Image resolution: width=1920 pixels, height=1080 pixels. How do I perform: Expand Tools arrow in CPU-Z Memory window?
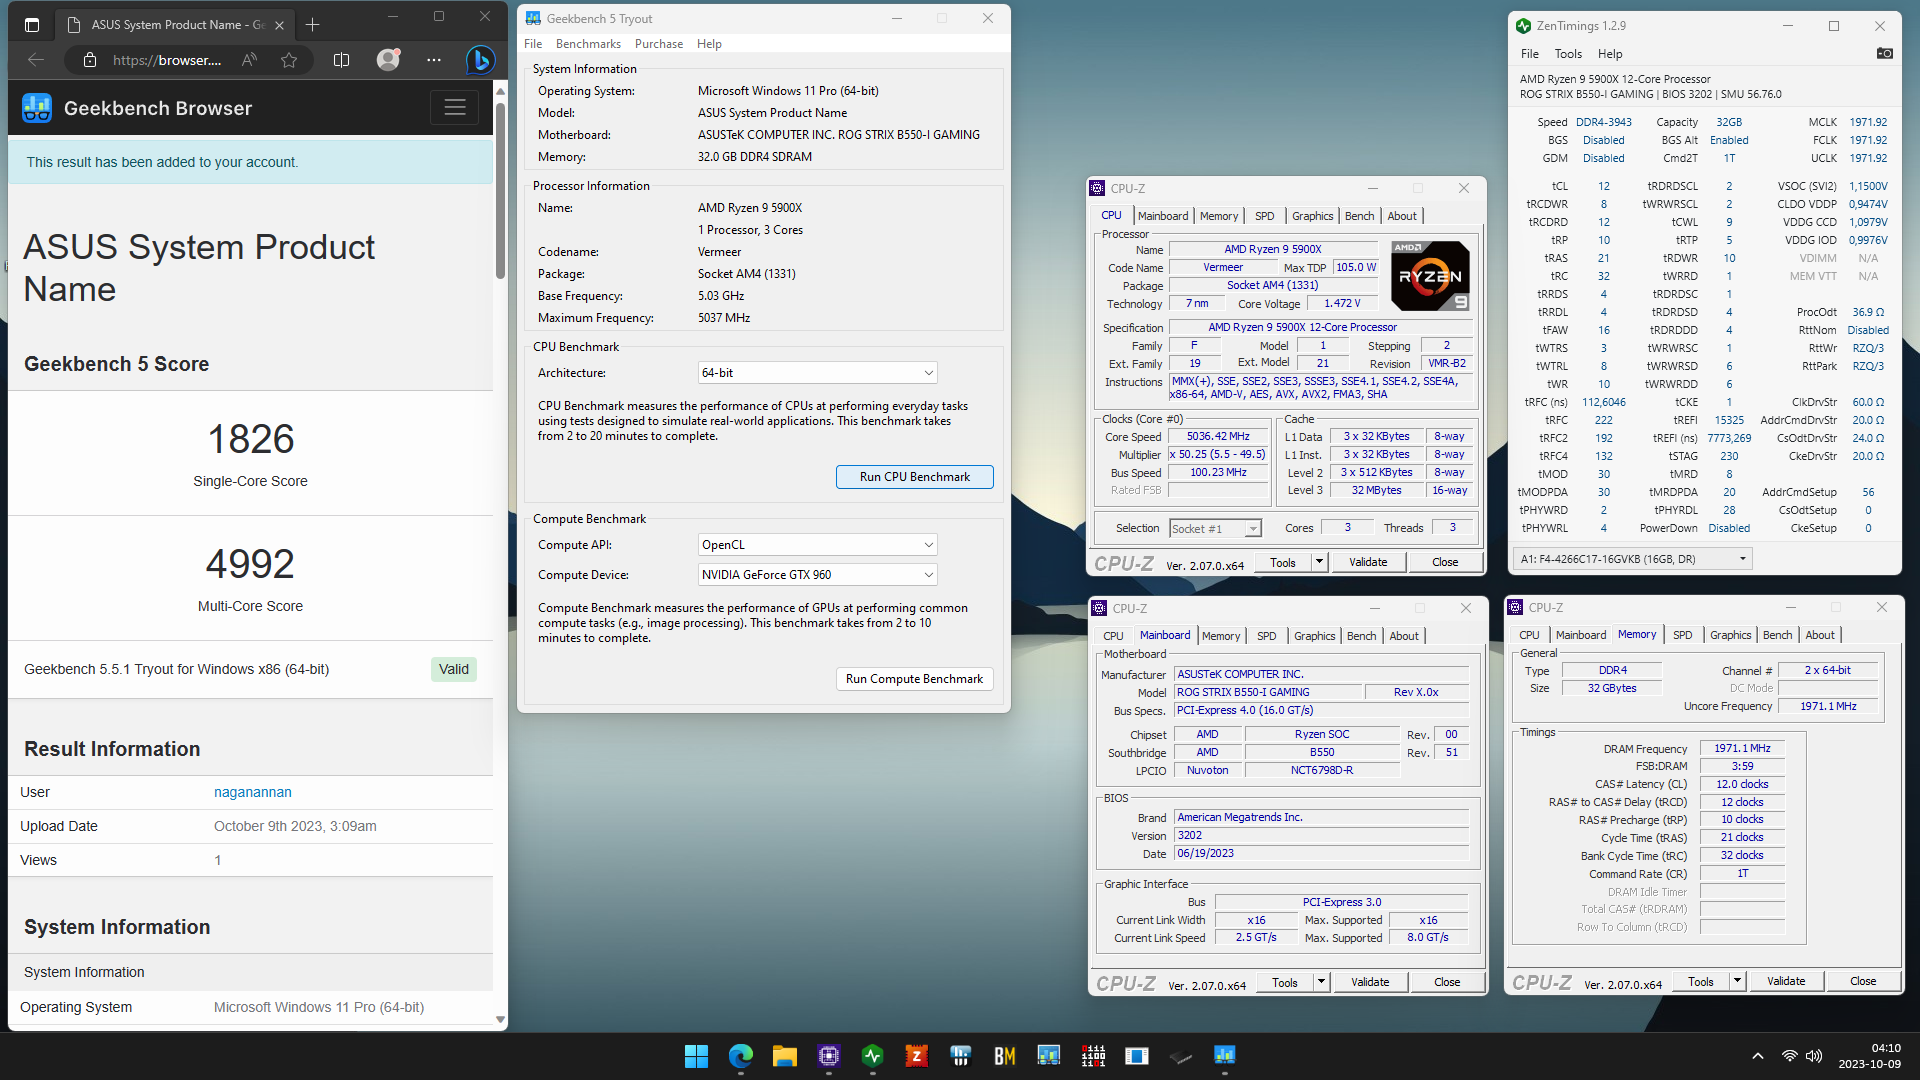pos(1737,981)
